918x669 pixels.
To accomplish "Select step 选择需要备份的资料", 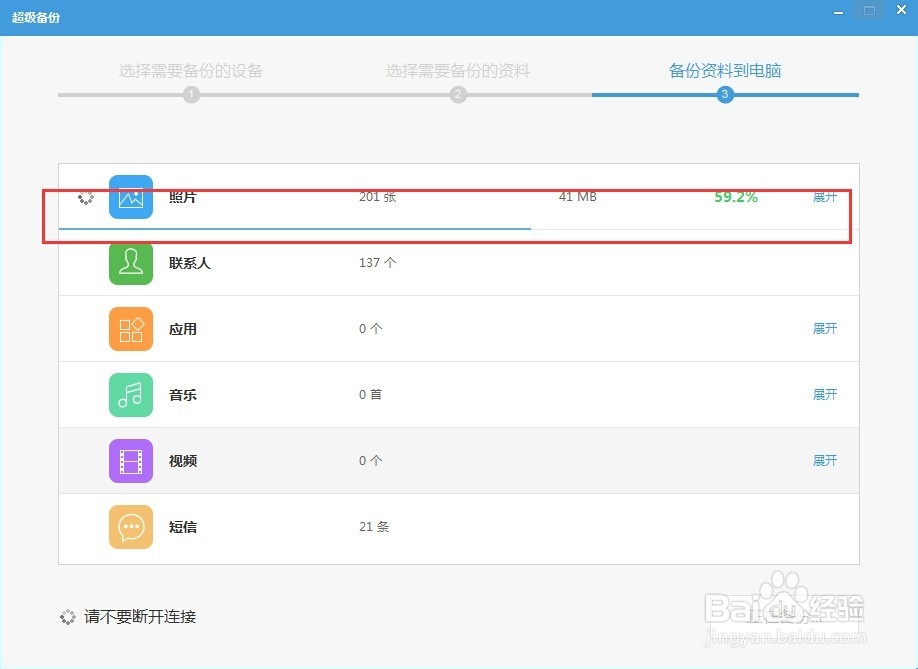I will 458,71.
